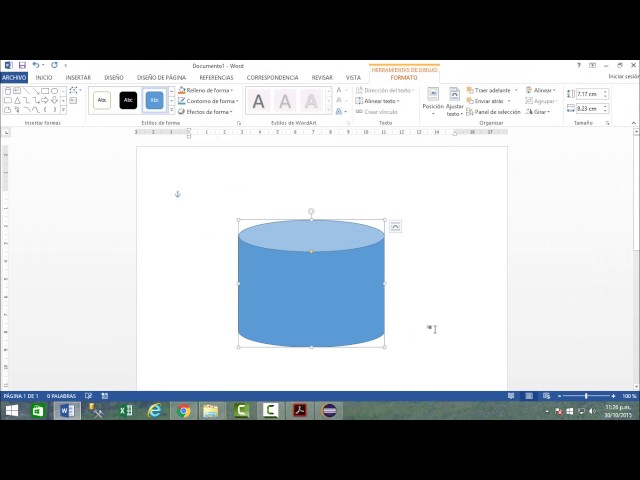Open the DISEÑO DE PÁGINA tab
640x480 pixels.
click(x=161, y=77)
